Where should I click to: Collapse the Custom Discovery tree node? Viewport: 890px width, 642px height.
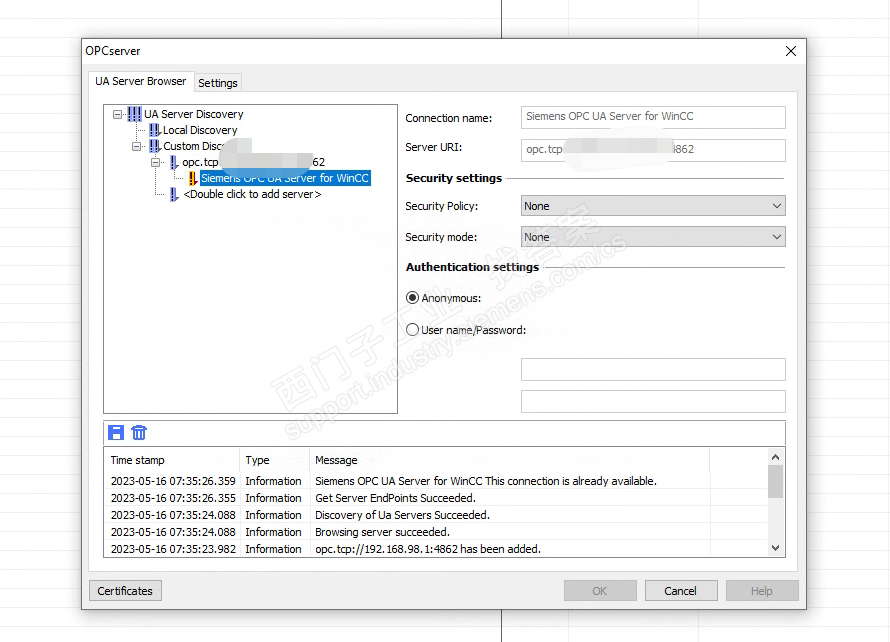coord(136,146)
